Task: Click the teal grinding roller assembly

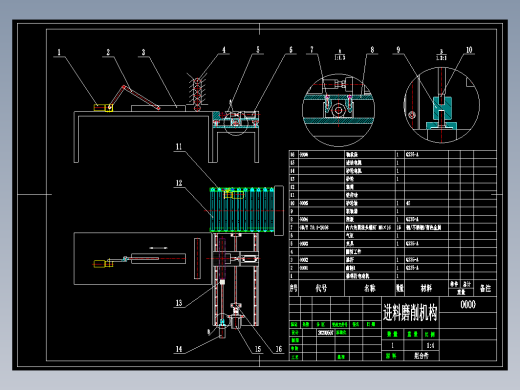Action: coord(242,209)
